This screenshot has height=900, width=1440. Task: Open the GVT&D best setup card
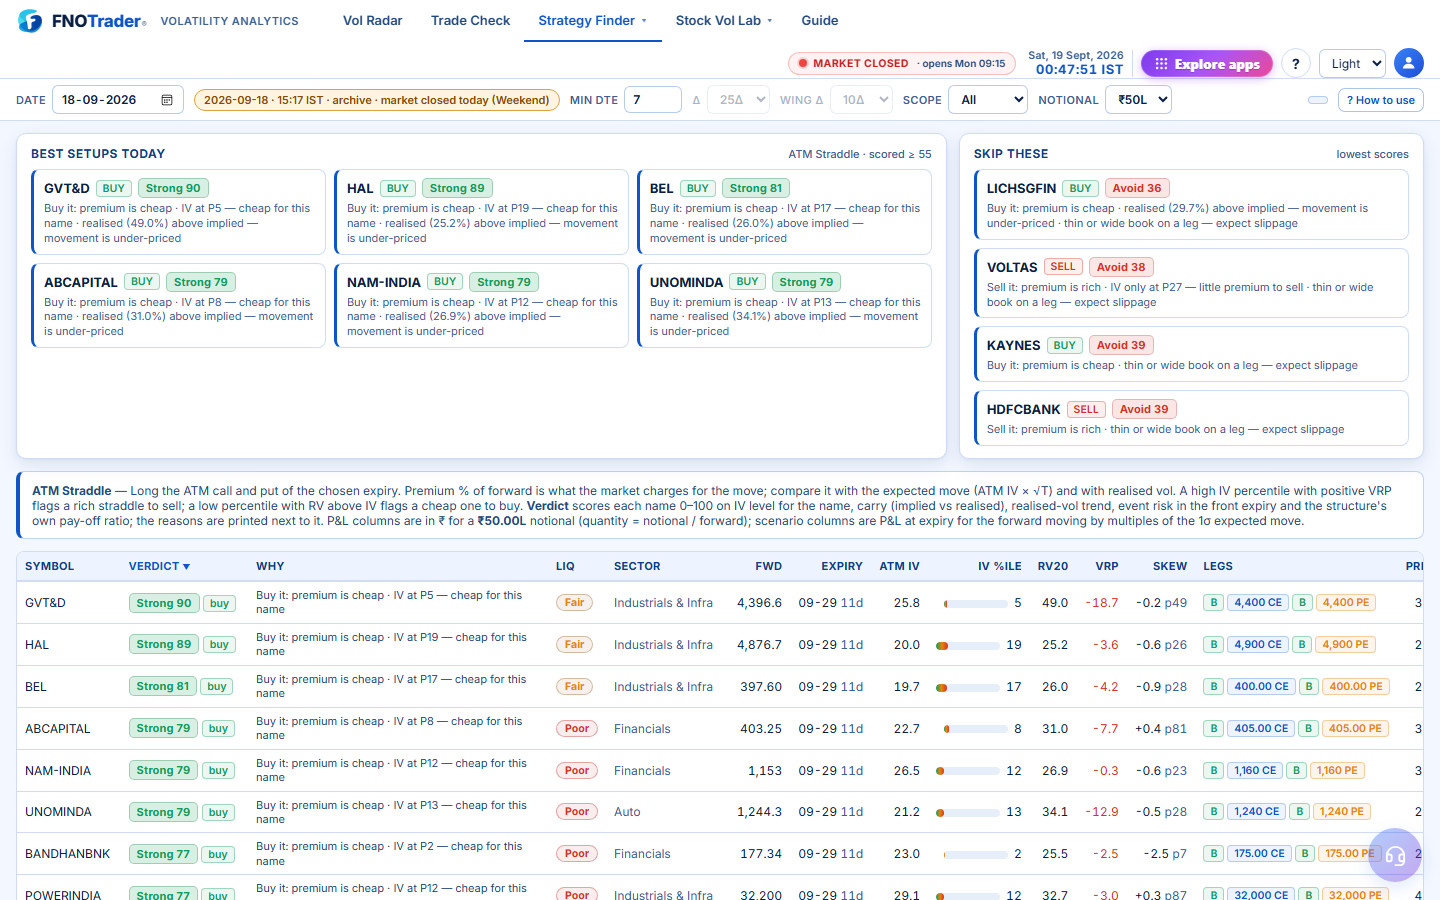click(178, 212)
